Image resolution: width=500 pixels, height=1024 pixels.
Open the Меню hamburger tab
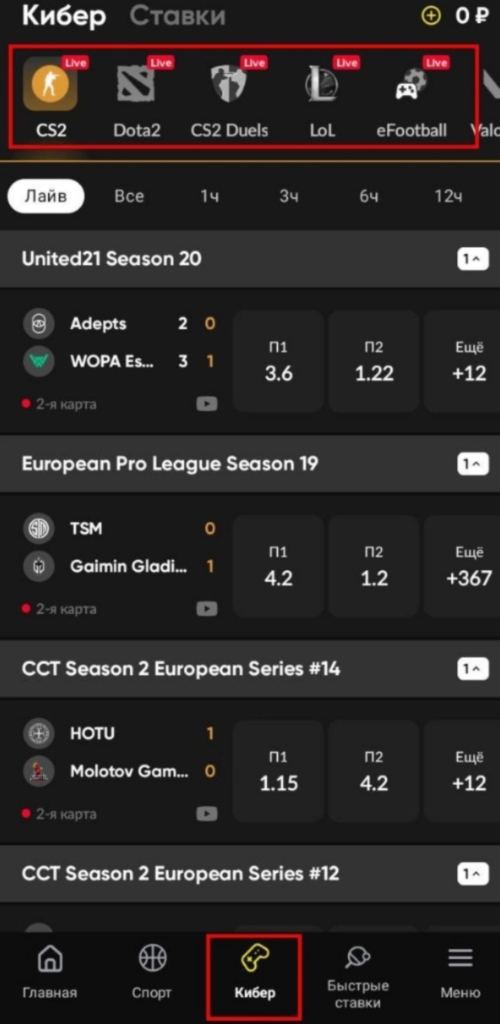460,972
